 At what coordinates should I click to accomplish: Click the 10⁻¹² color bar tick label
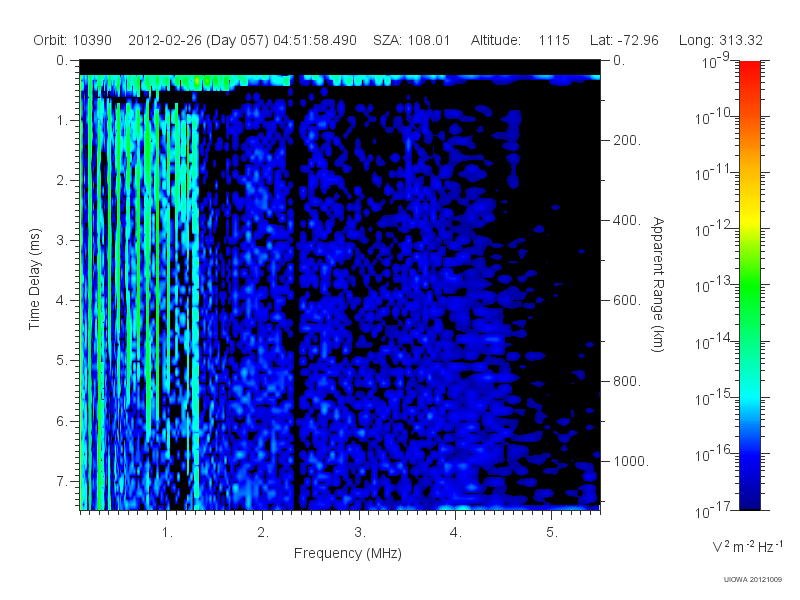(715, 229)
